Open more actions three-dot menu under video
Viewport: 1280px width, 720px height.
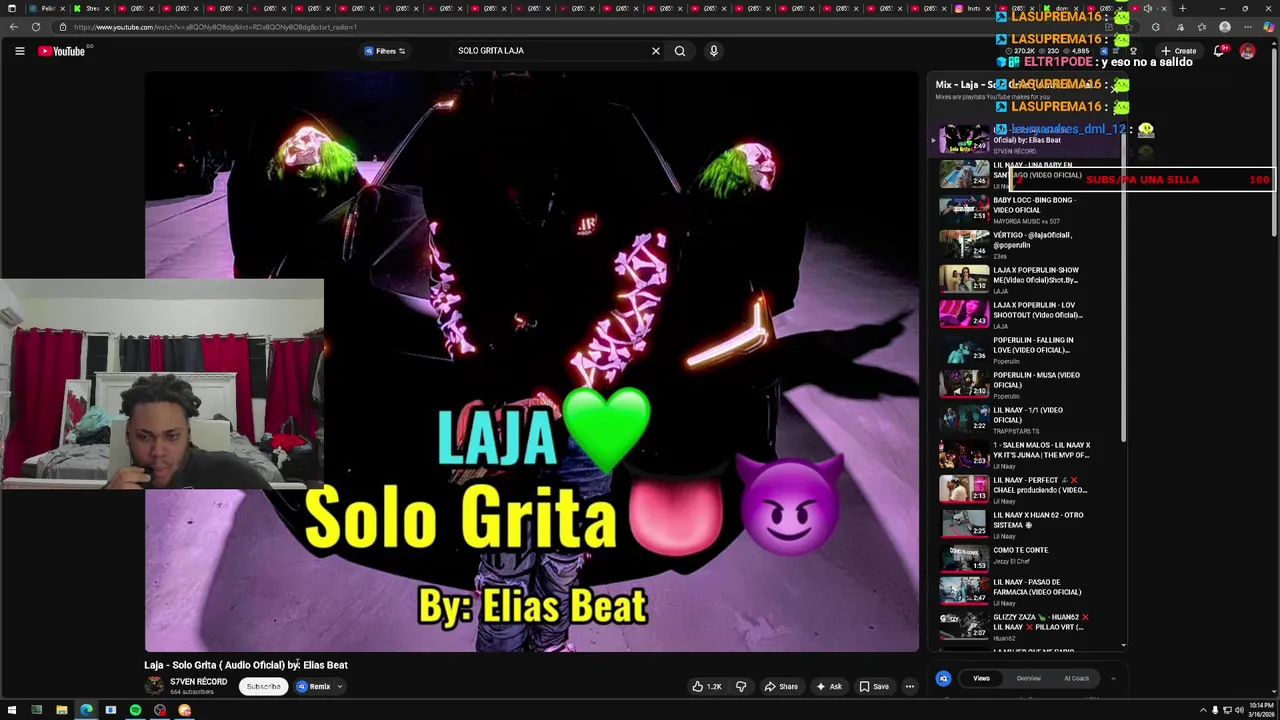(910, 687)
